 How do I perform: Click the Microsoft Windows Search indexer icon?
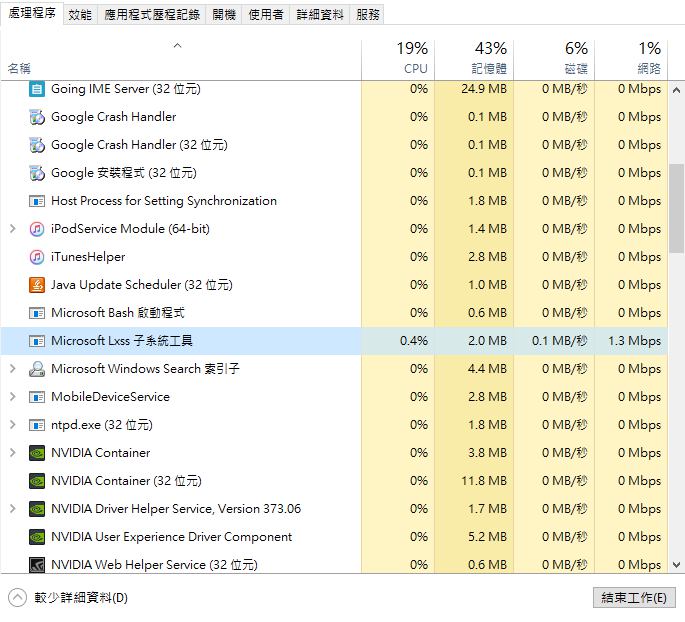pyautogui.click(x=37, y=369)
